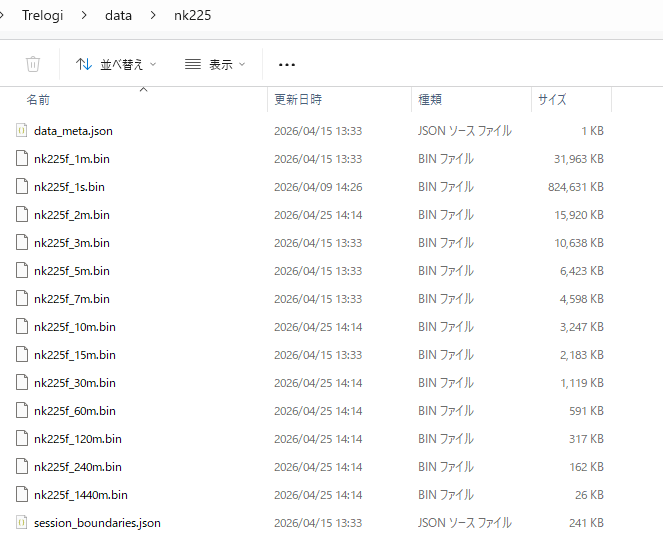The image size is (663, 556).
Task: Select the session_boundaries.json file icon
Action: (22, 523)
